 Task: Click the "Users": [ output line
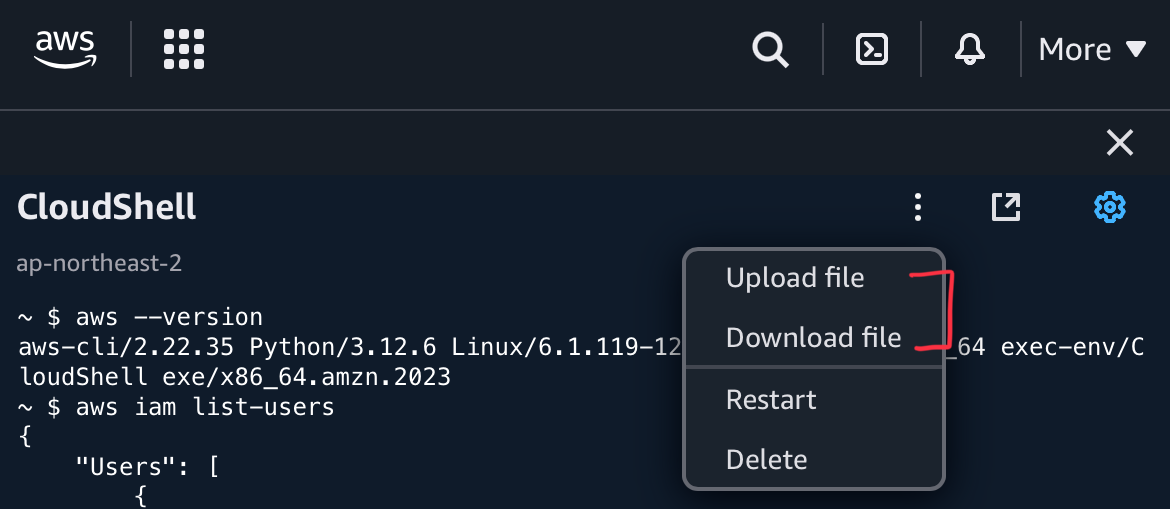[x=147, y=467]
